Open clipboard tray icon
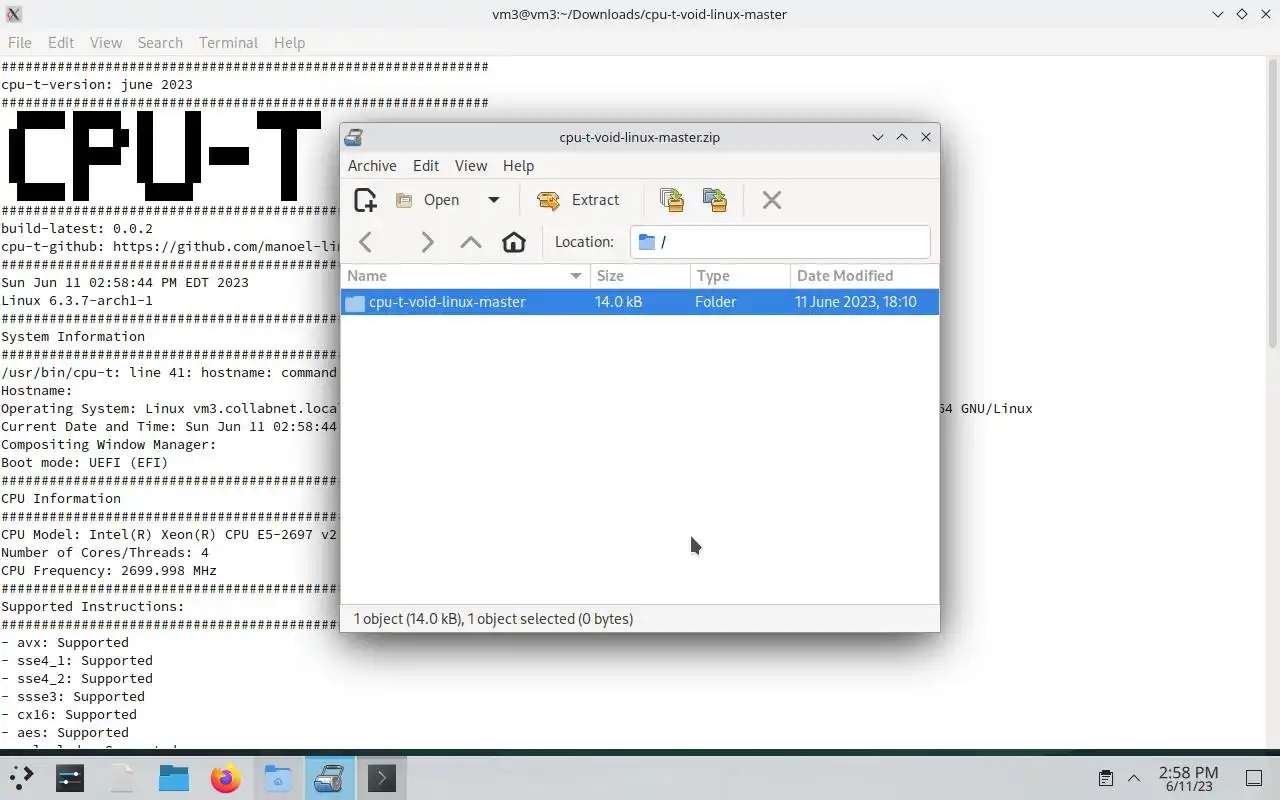Viewport: 1280px width, 800px height. pyautogui.click(x=1106, y=778)
